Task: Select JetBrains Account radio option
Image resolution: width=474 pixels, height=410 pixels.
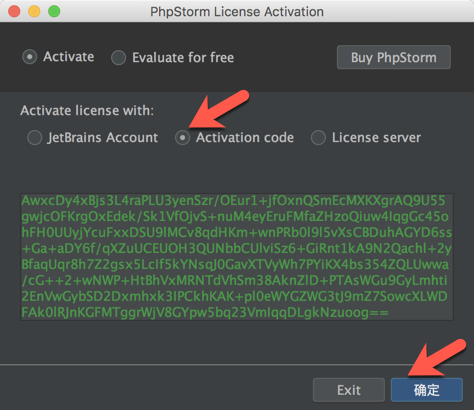Action: 34,138
